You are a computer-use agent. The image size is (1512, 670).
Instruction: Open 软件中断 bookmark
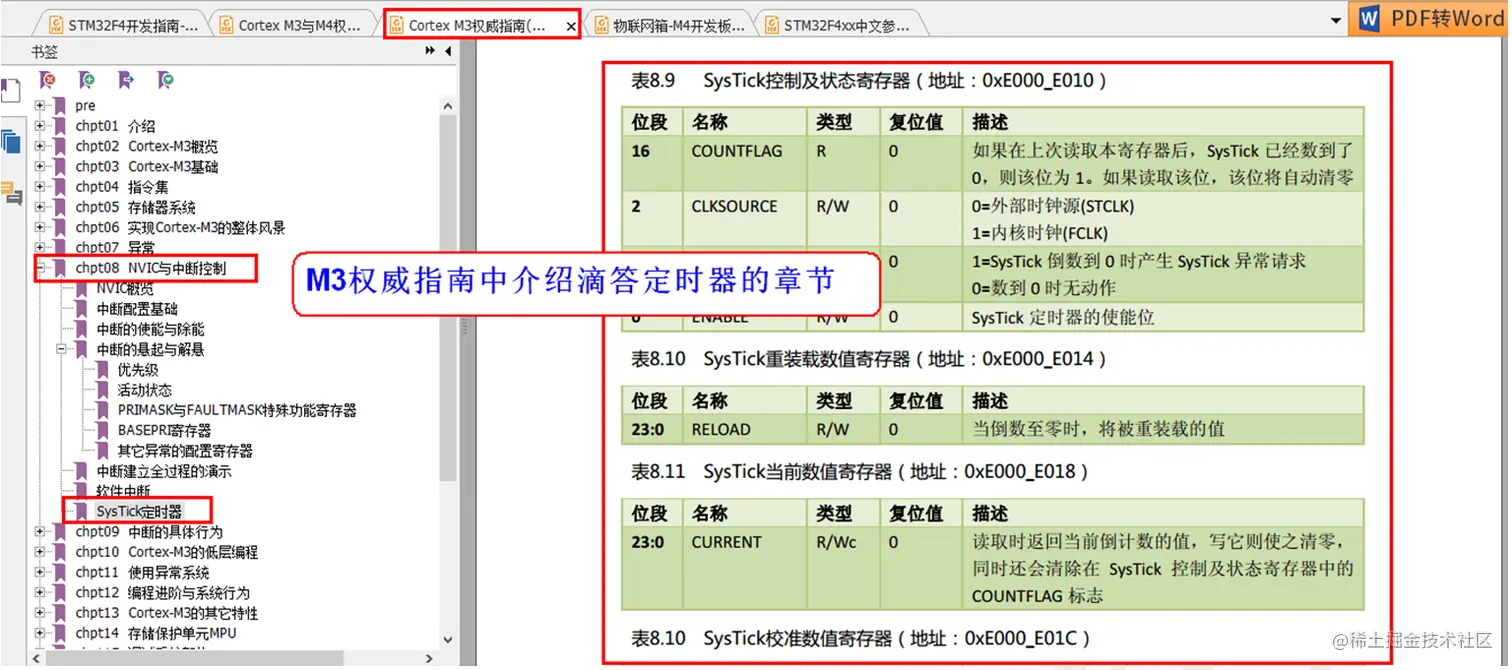tap(123, 491)
